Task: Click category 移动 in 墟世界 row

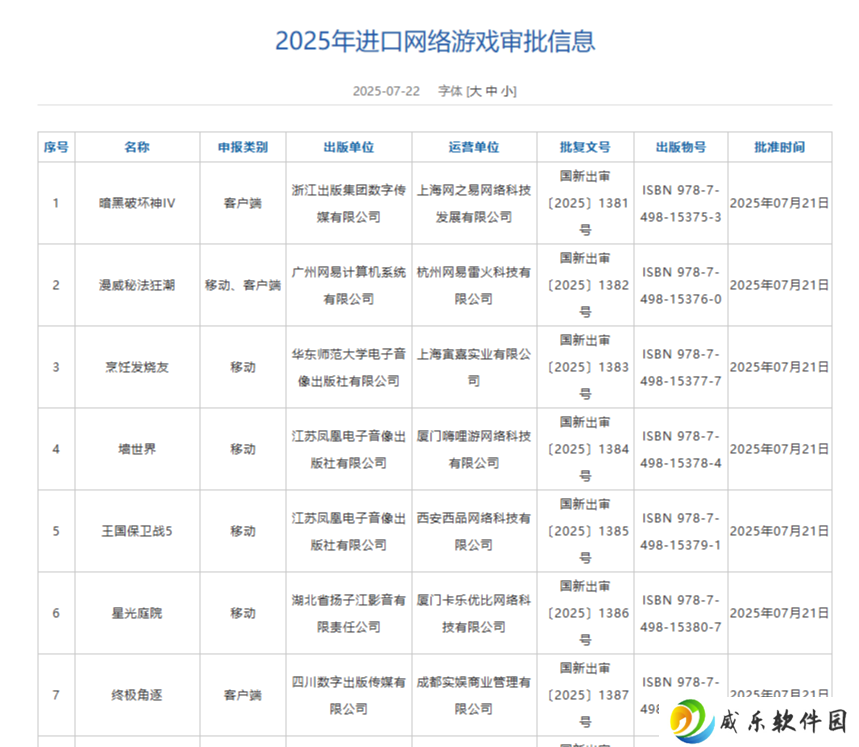Action: (243, 450)
